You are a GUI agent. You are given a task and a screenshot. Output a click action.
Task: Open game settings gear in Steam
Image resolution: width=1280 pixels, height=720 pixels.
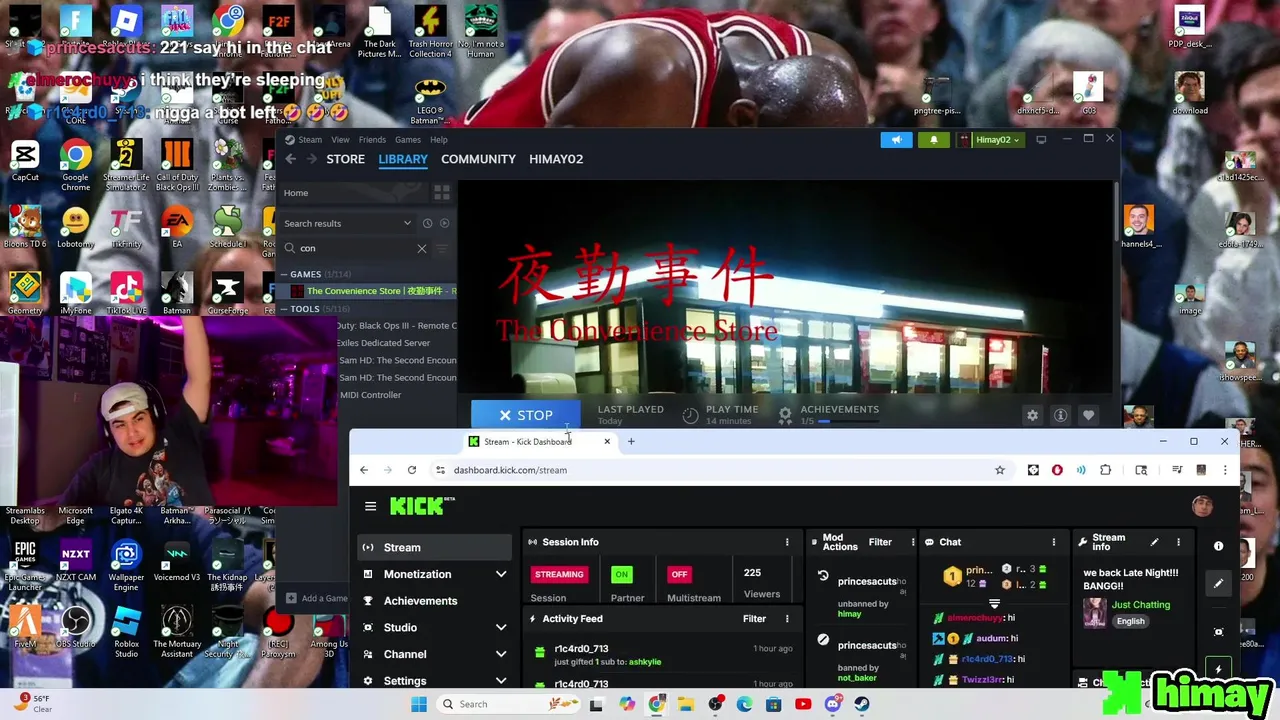(1032, 415)
